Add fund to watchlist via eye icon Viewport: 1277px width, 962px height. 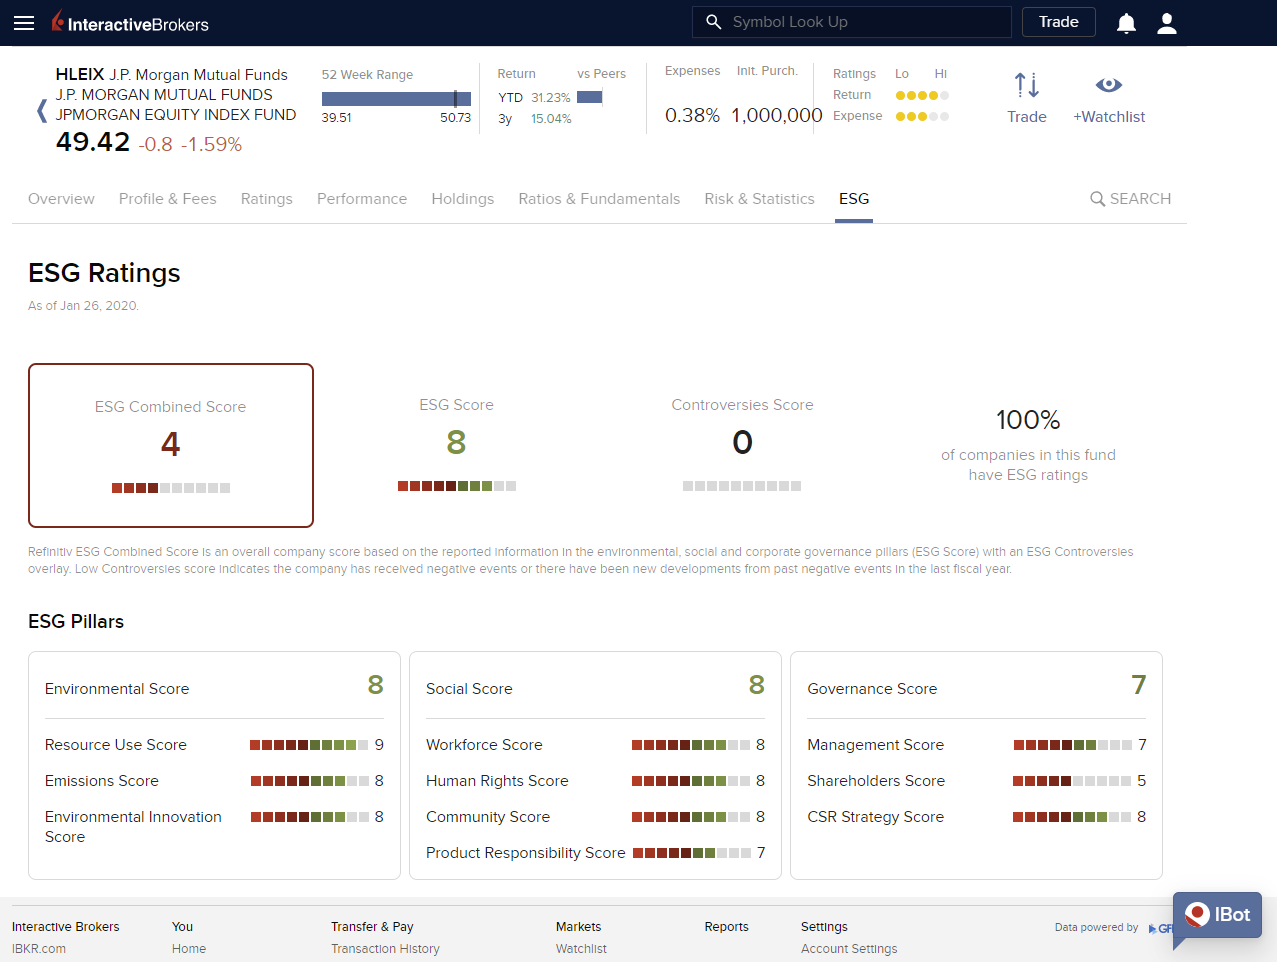1108,86
